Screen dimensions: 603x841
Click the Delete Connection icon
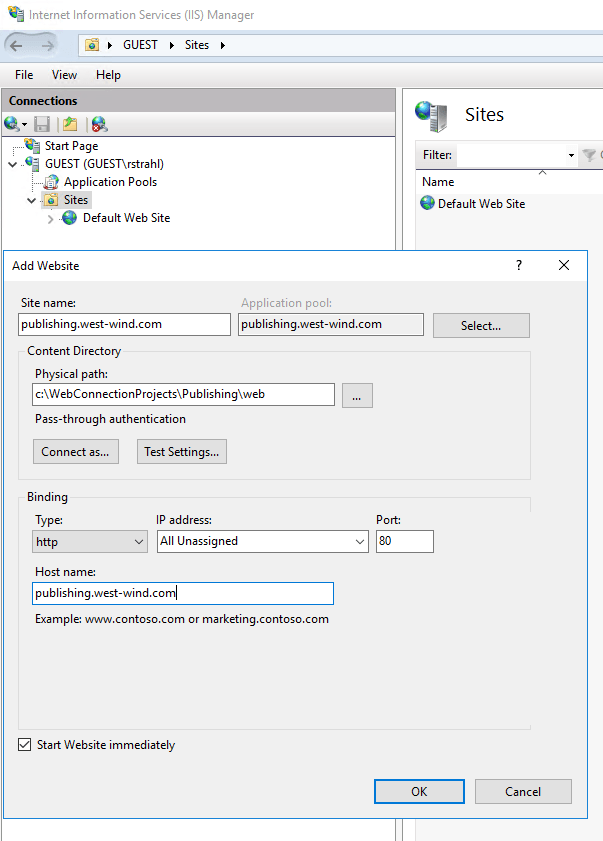98,125
